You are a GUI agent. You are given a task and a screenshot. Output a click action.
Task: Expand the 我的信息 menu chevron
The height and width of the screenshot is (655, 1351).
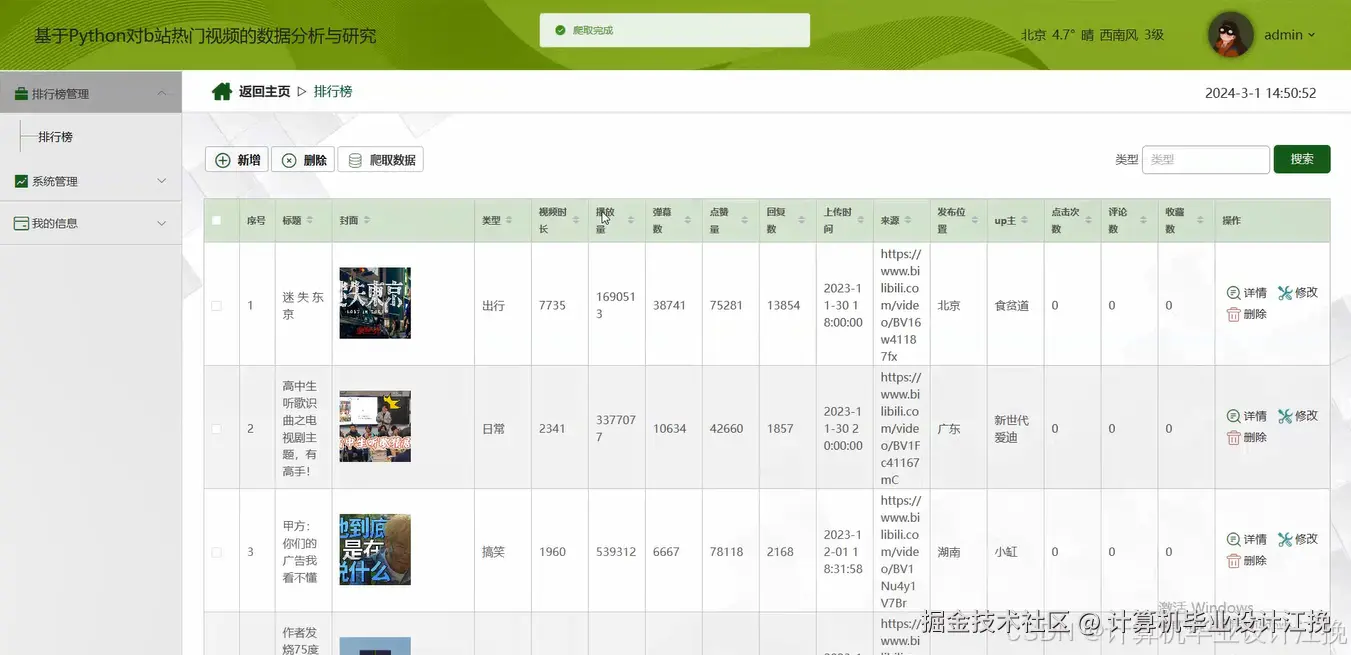point(162,223)
